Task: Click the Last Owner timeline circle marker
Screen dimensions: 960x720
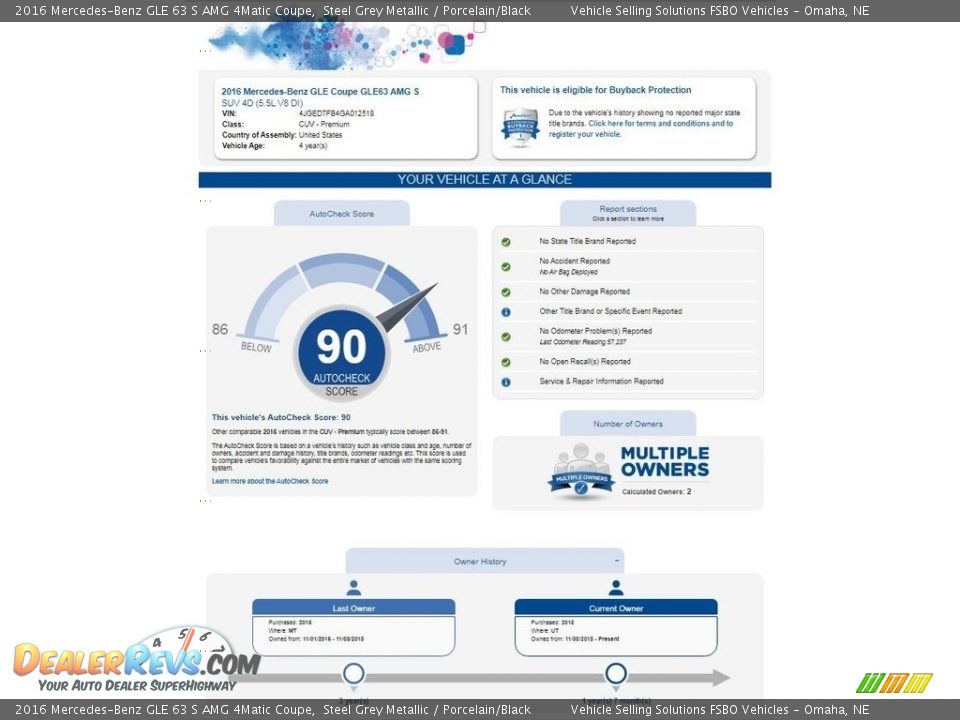Action: tap(353, 673)
